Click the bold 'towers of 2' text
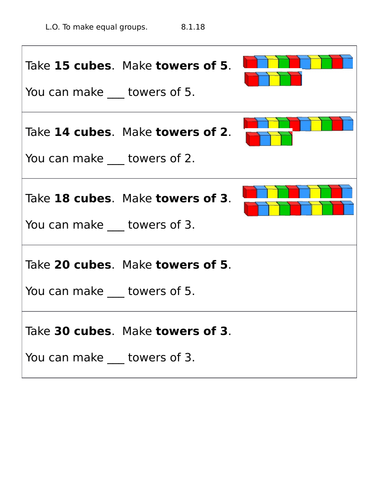Image resolution: width=386 pixels, height=500 pixels. (192, 132)
